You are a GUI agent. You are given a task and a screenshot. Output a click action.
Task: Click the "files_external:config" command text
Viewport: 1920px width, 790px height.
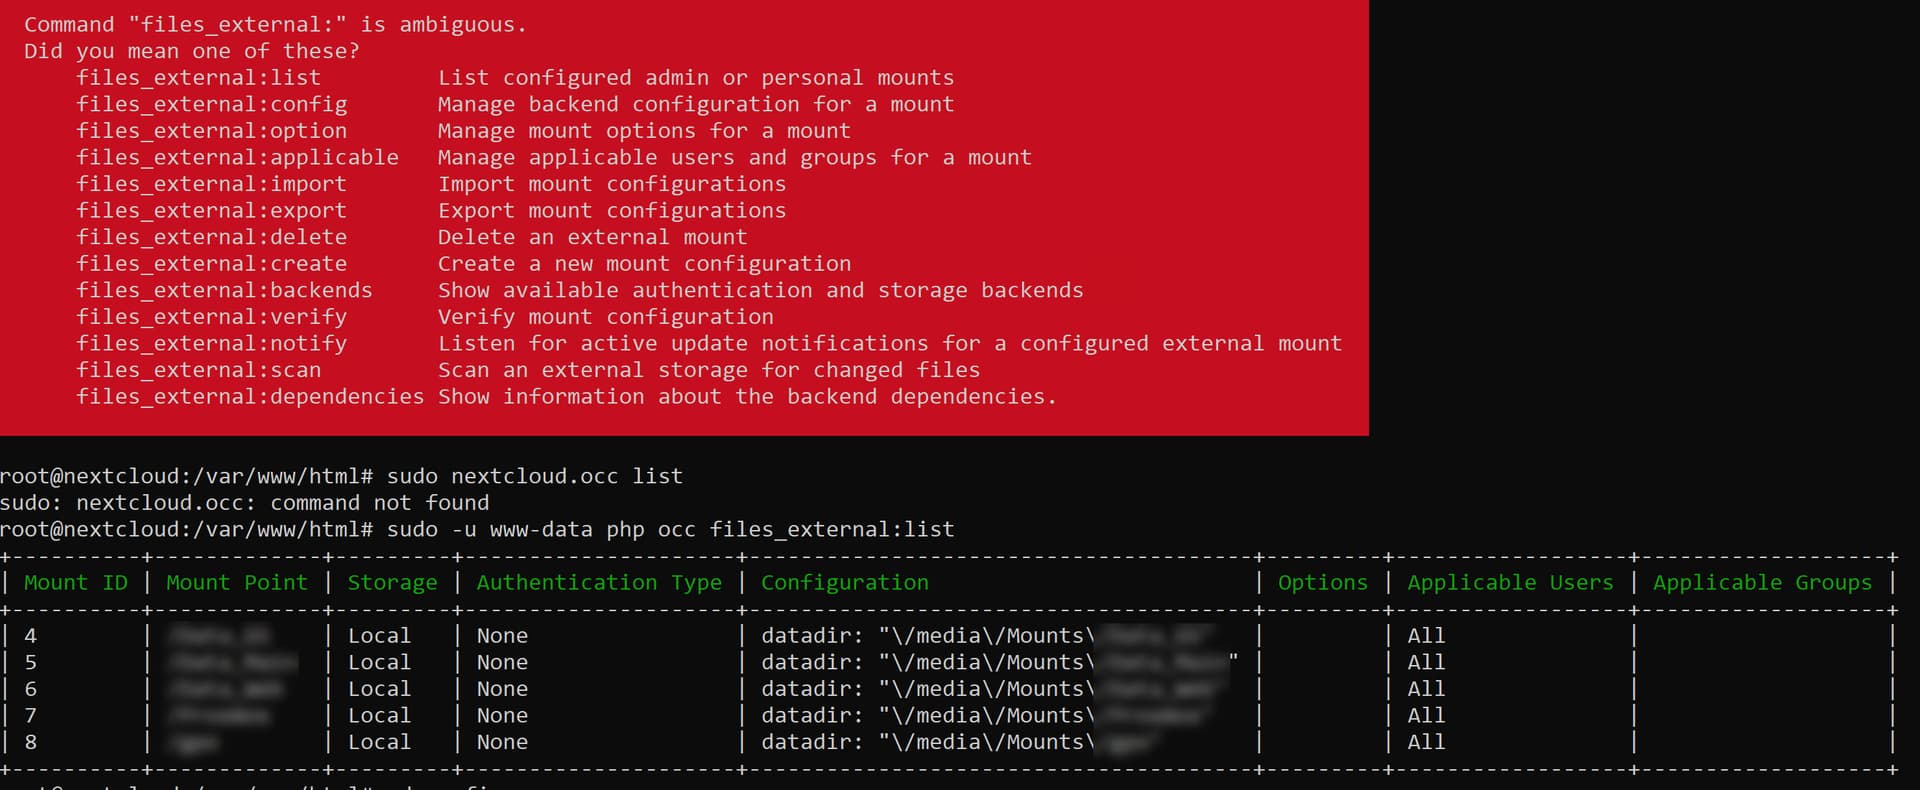coord(212,105)
